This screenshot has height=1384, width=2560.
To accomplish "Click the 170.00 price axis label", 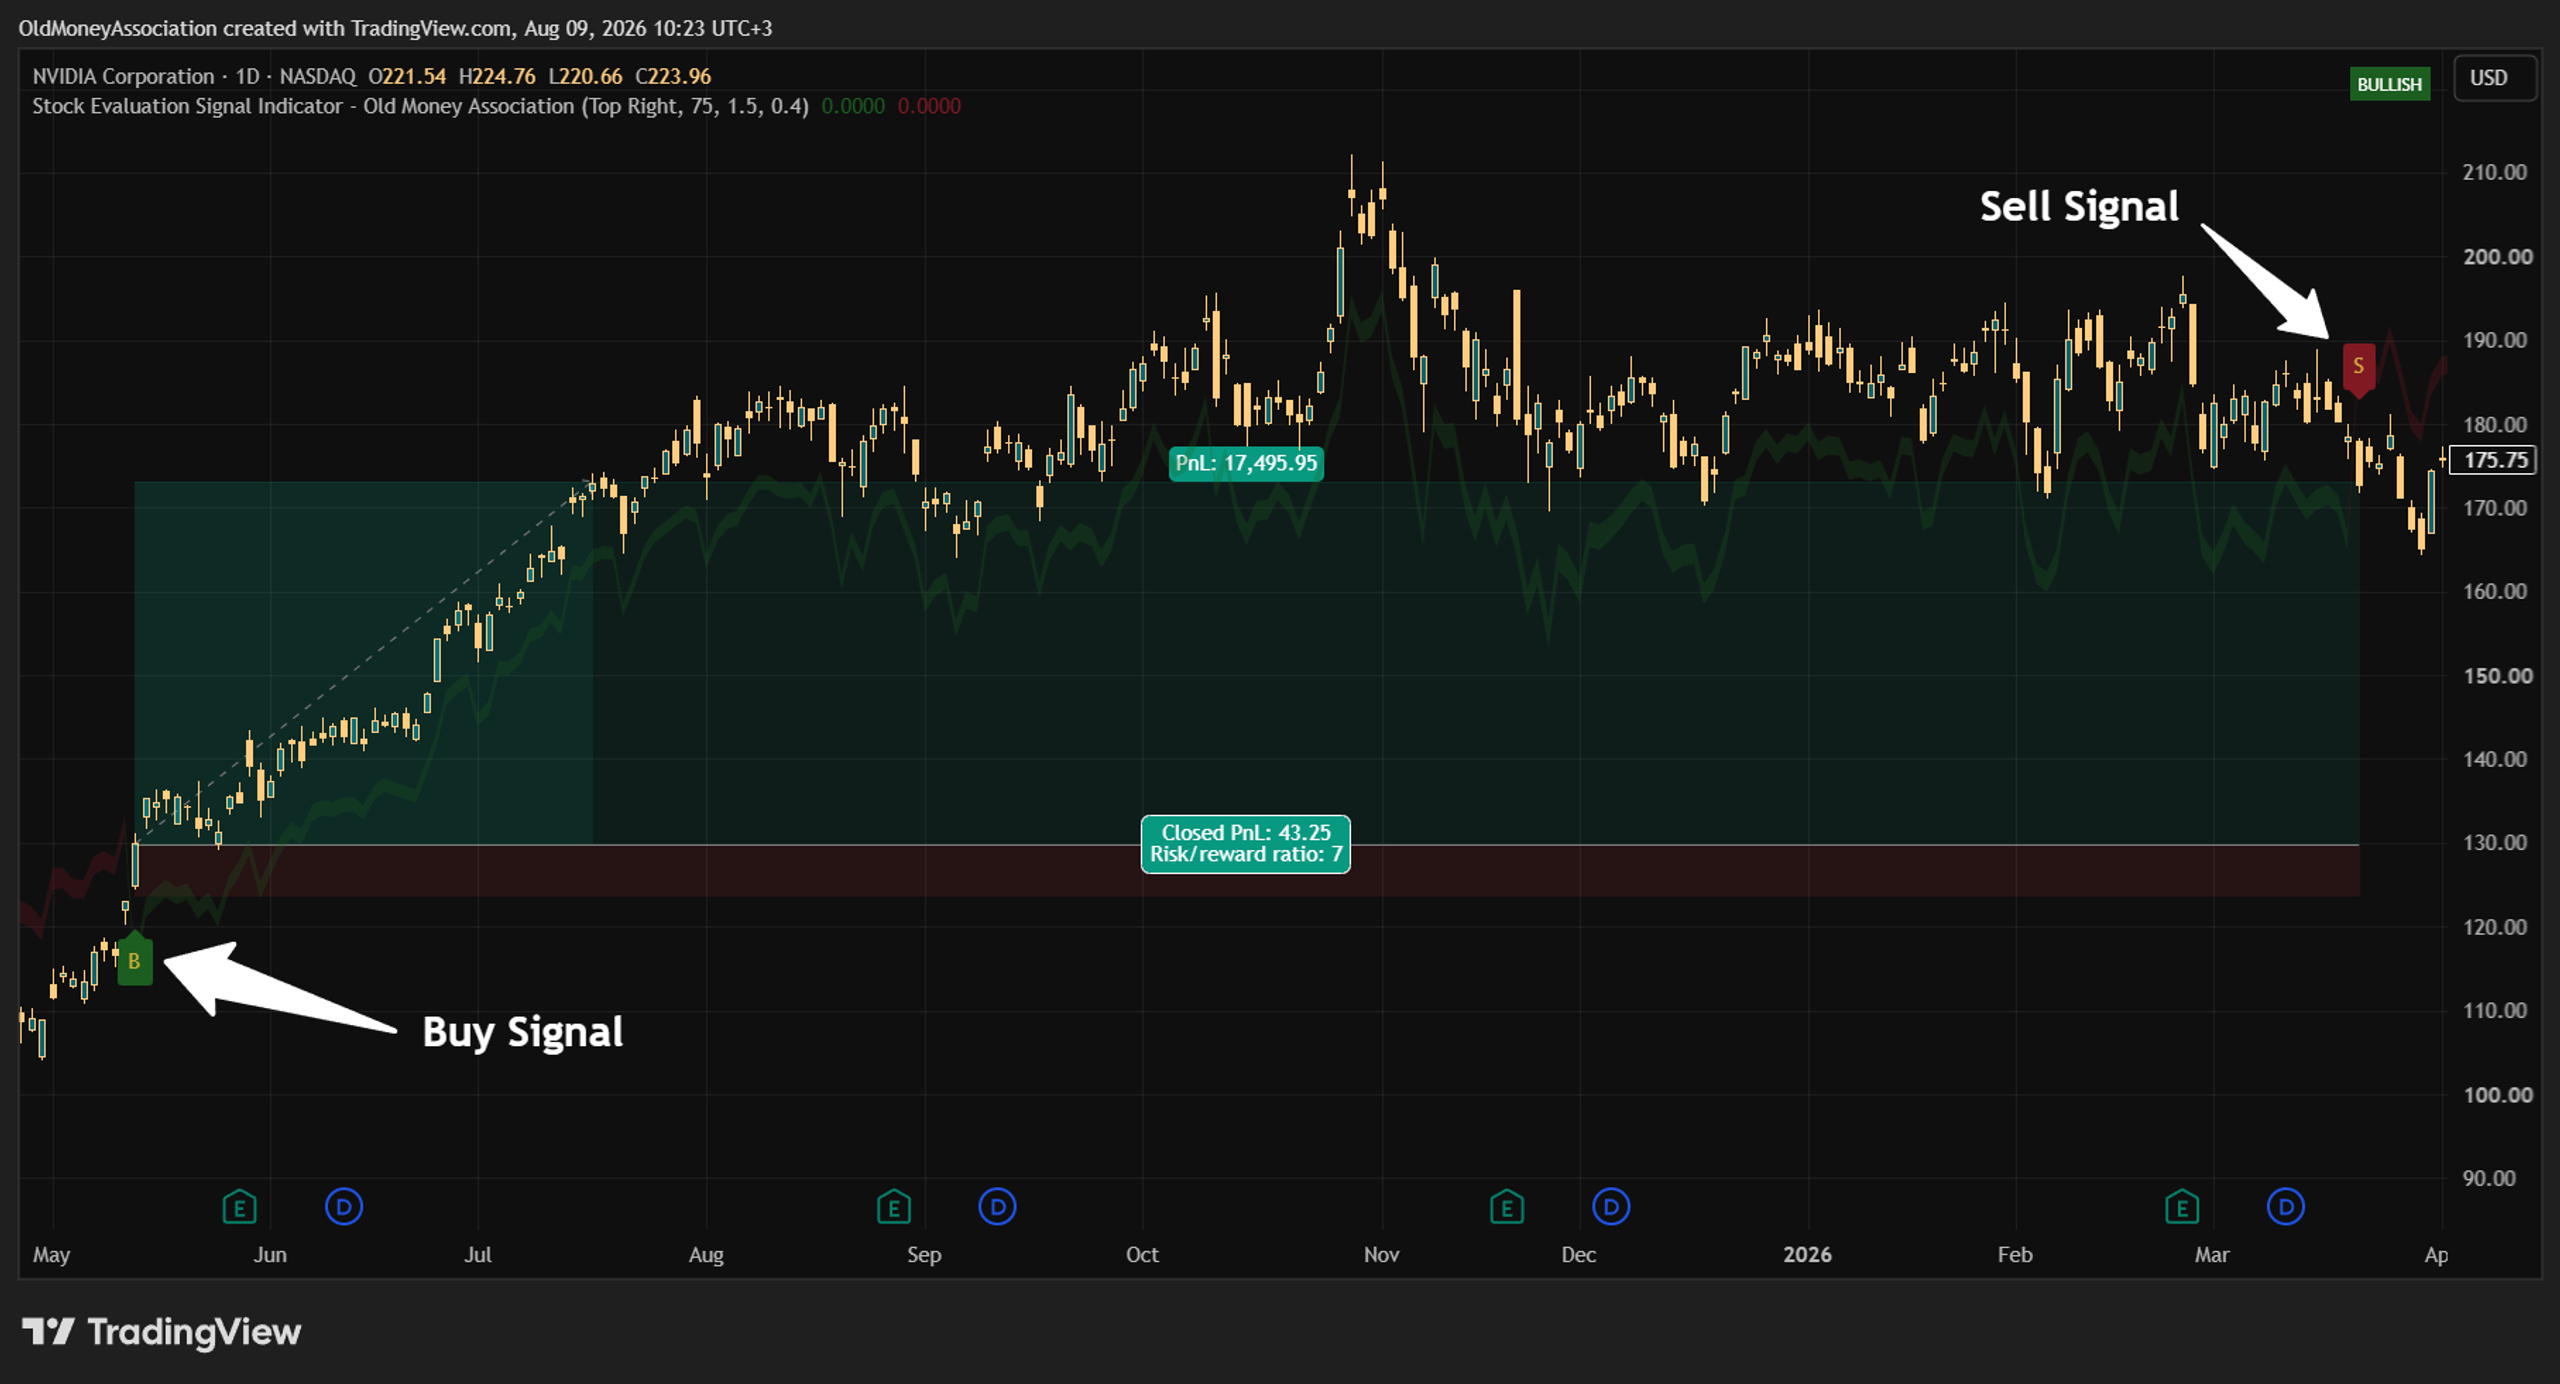I will pyautogui.click(x=2495, y=508).
